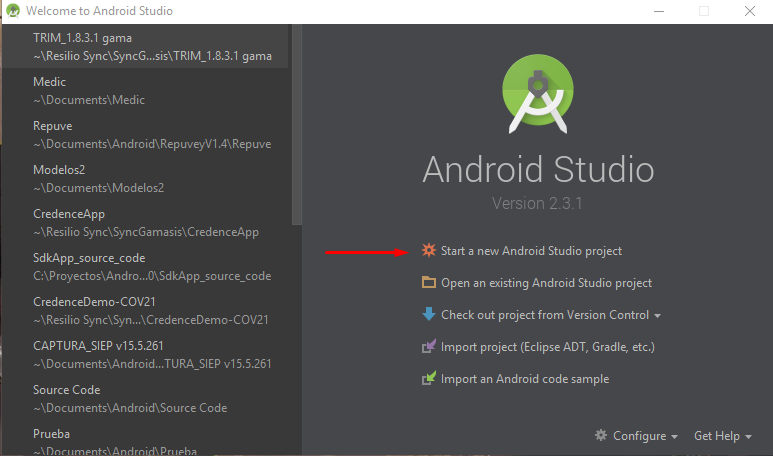
Task: Open recent project SdkApp_source_code
Action: pyautogui.click(x=146, y=266)
